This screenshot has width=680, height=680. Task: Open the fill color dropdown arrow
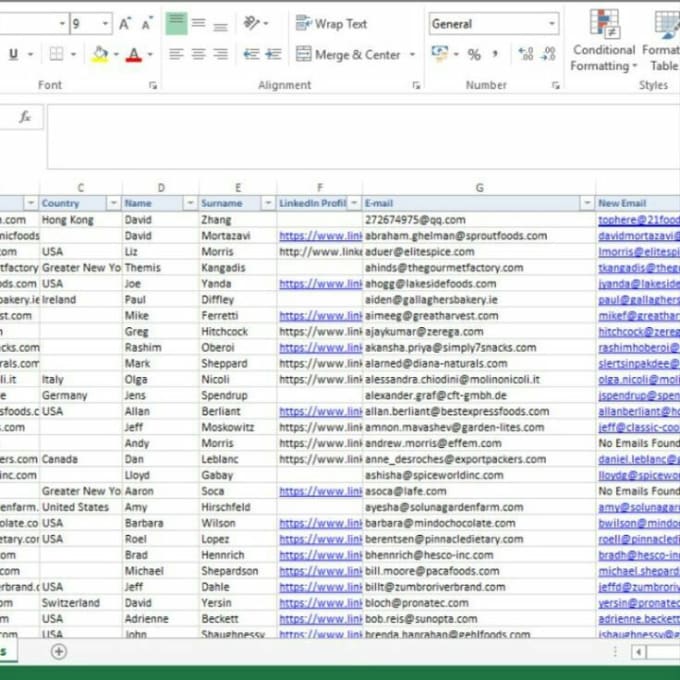point(116,55)
